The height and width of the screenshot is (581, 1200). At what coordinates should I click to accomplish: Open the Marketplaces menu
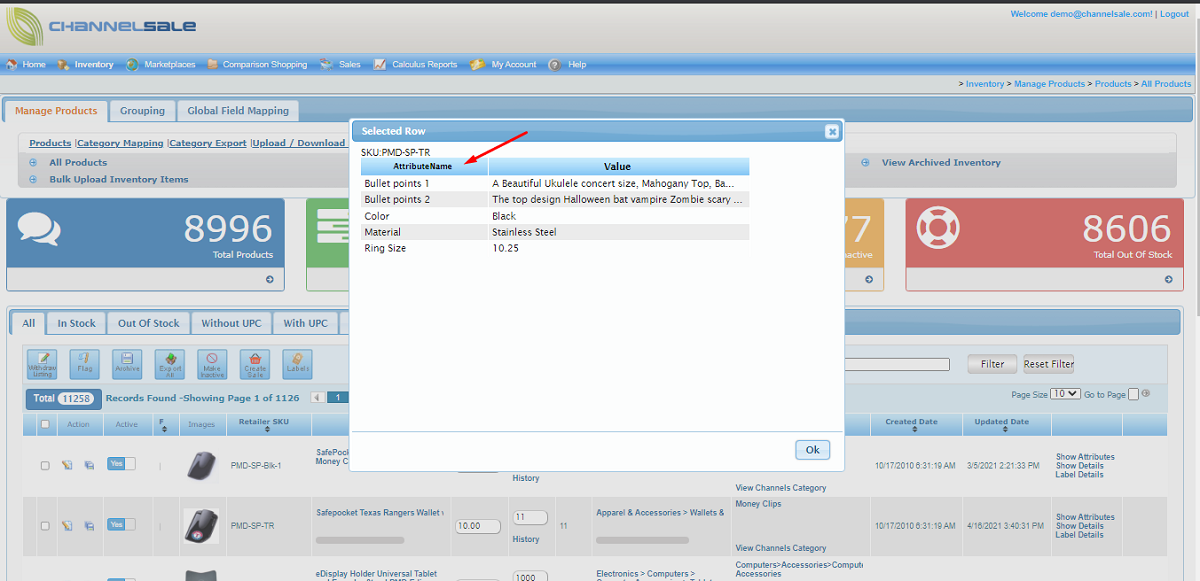[161, 65]
